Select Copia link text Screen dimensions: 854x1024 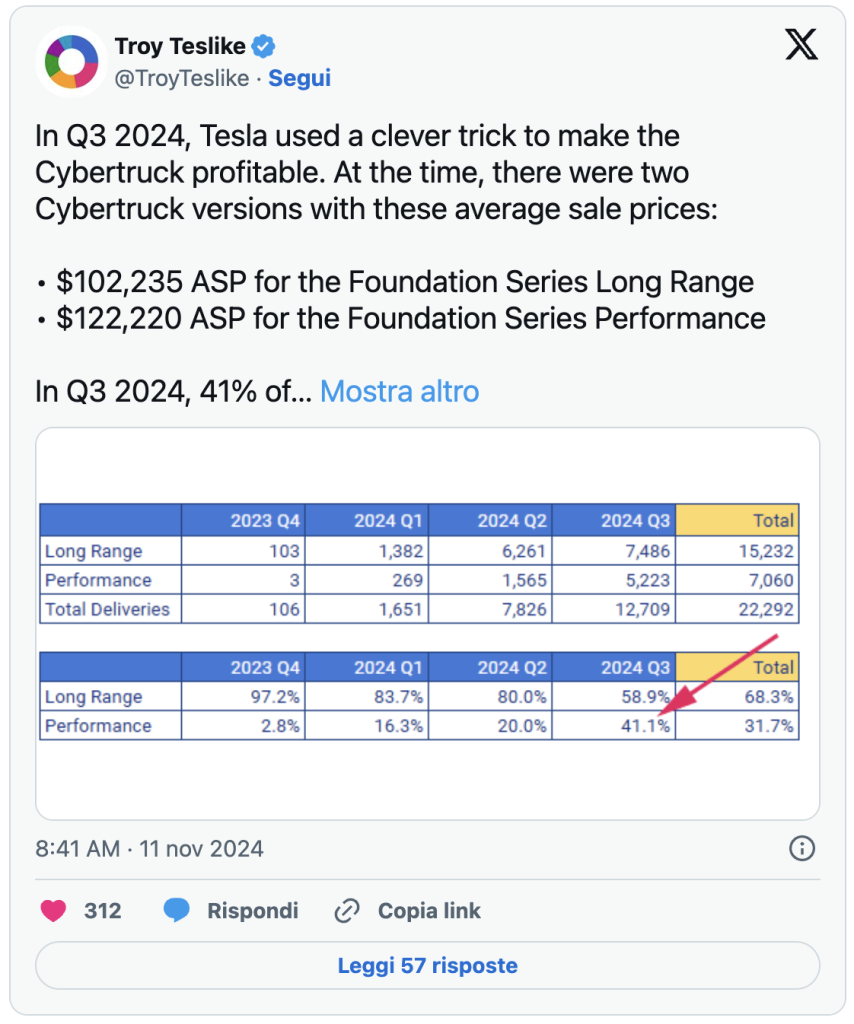(x=429, y=910)
